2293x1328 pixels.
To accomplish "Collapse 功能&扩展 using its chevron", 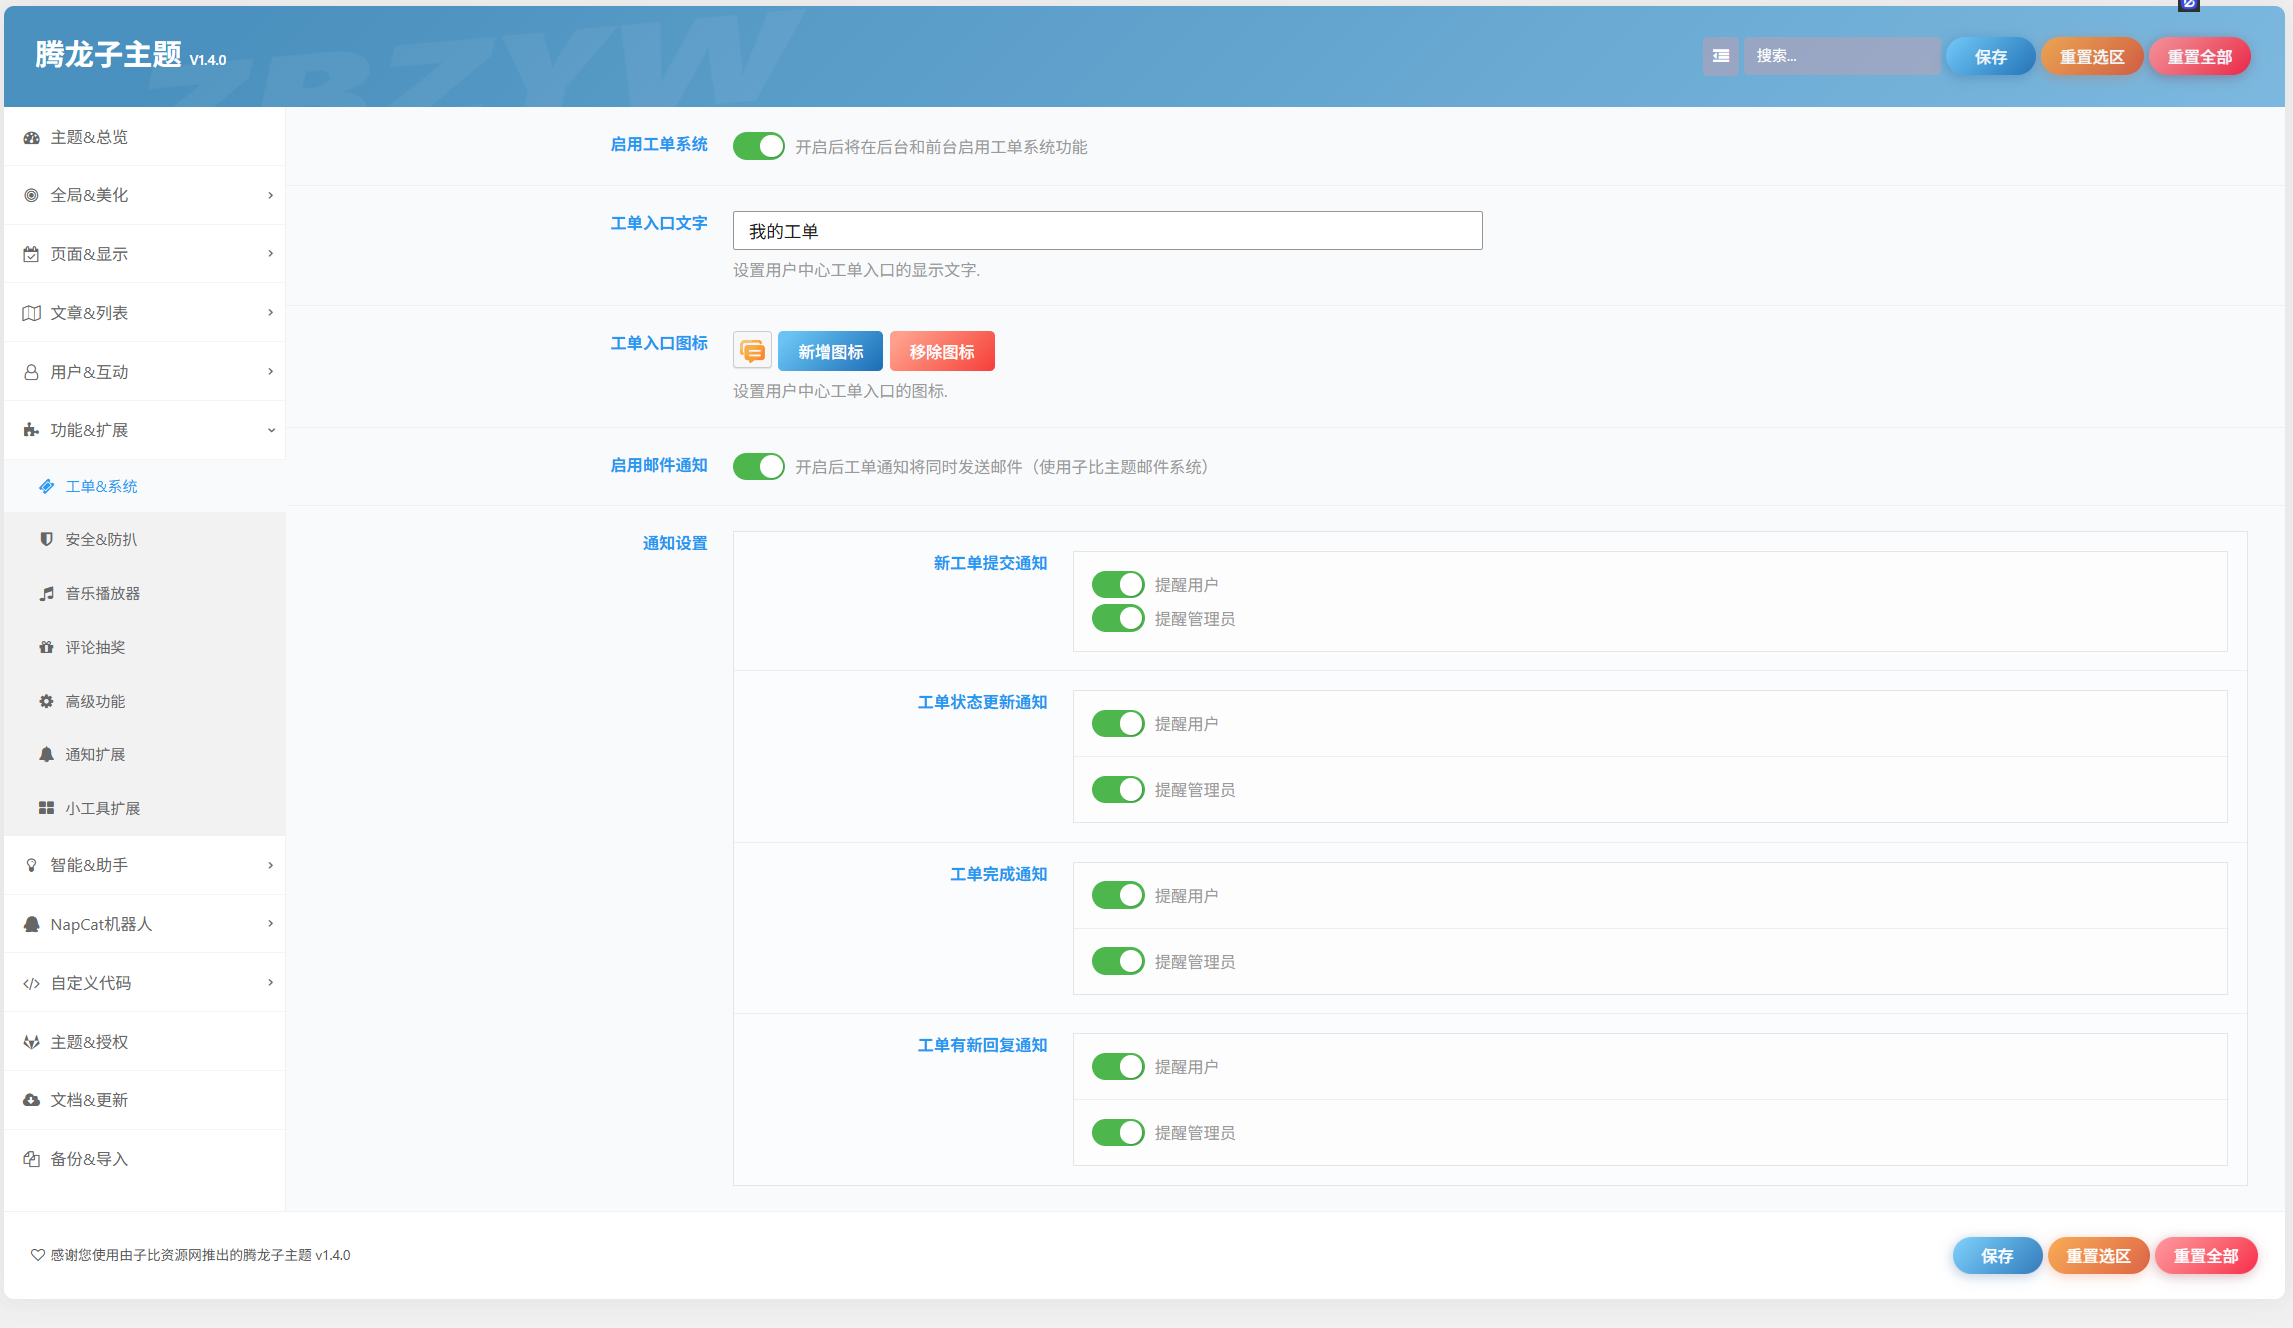I will pyautogui.click(x=270, y=430).
